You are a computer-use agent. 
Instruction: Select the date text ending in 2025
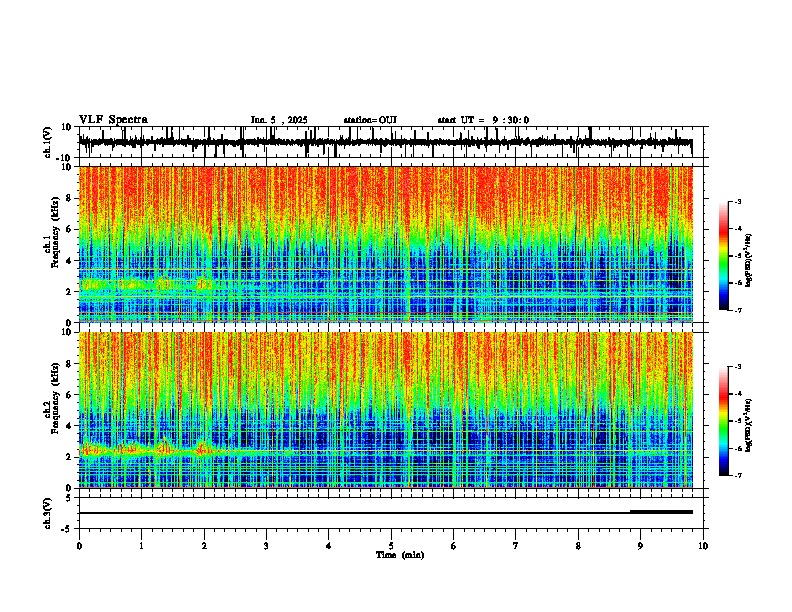pyautogui.click(x=279, y=120)
